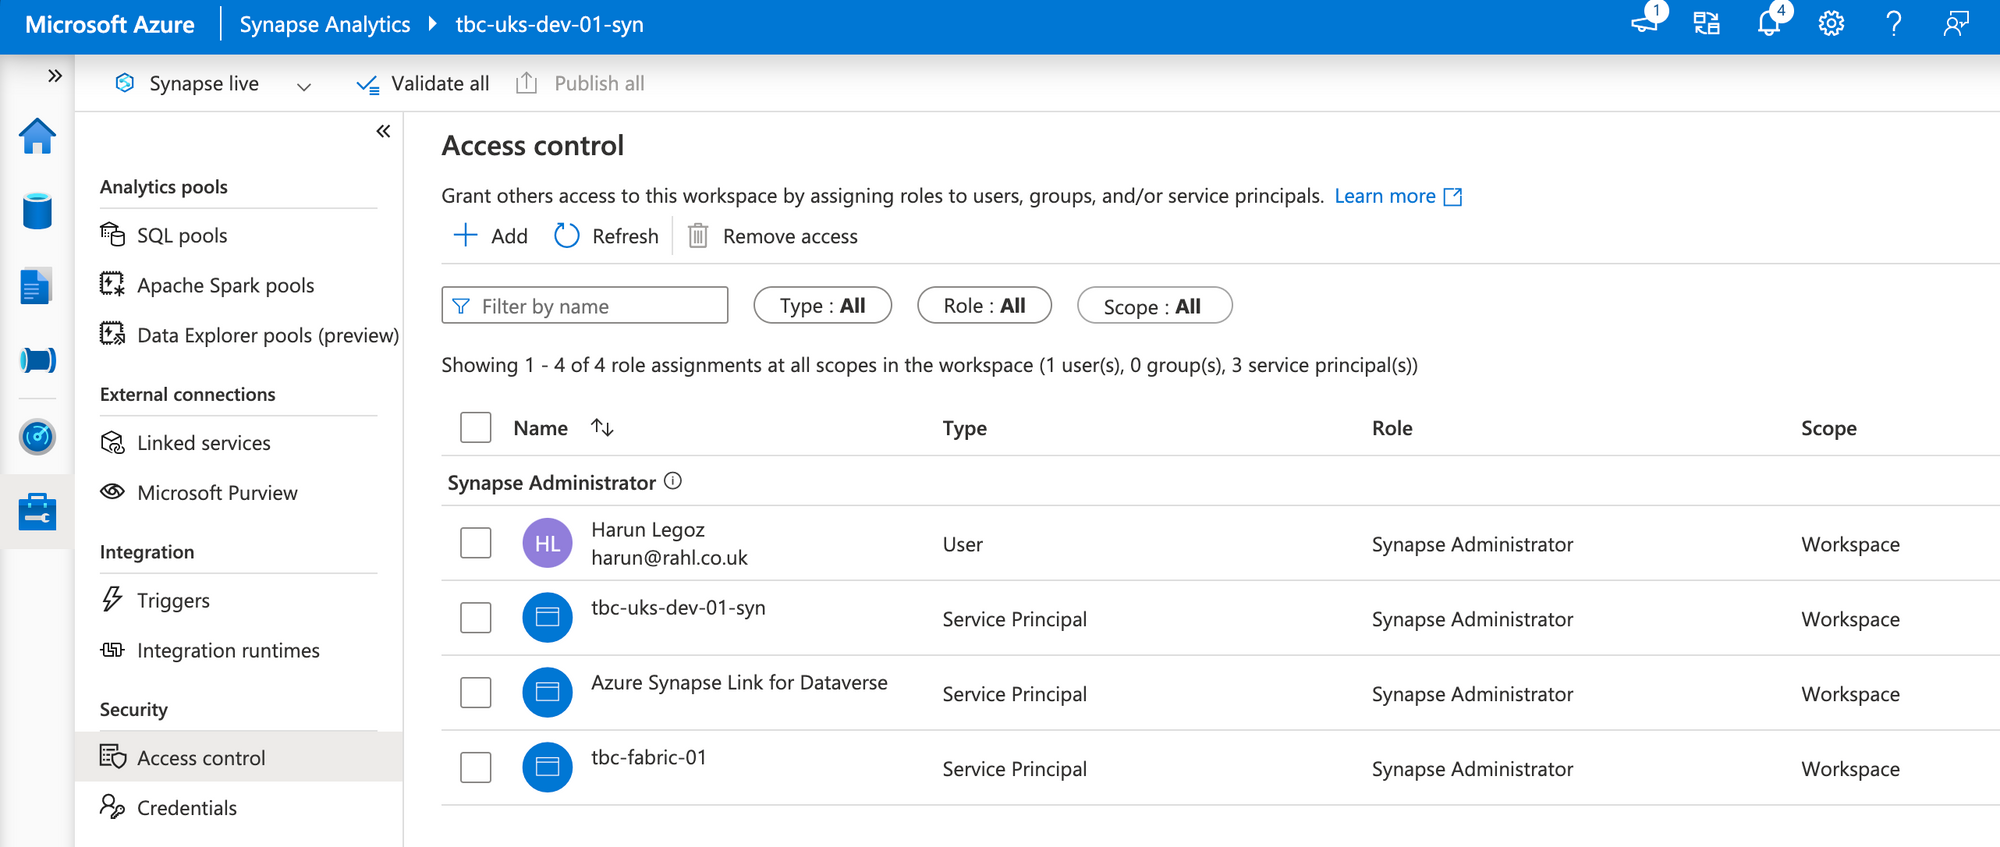Click the tbc-uks-dev-01-syn service principal icon
This screenshot has width=2000, height=847.
[547, 617]
